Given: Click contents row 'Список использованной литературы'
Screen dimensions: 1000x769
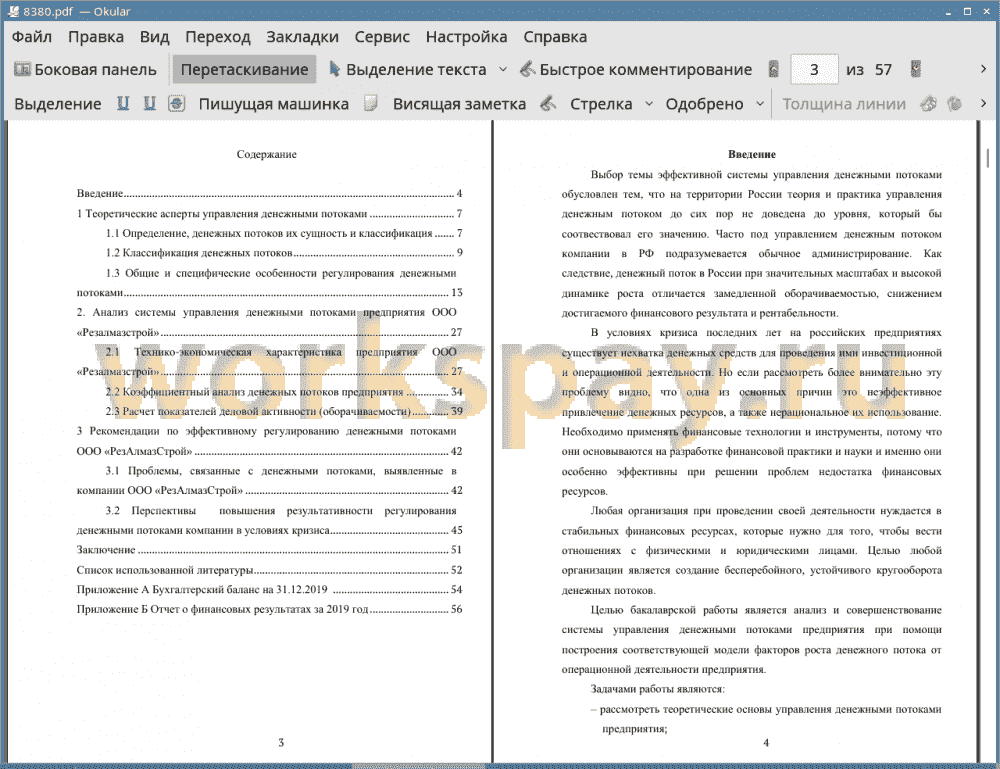Looking at the screenshot, I should coord(269,569).
